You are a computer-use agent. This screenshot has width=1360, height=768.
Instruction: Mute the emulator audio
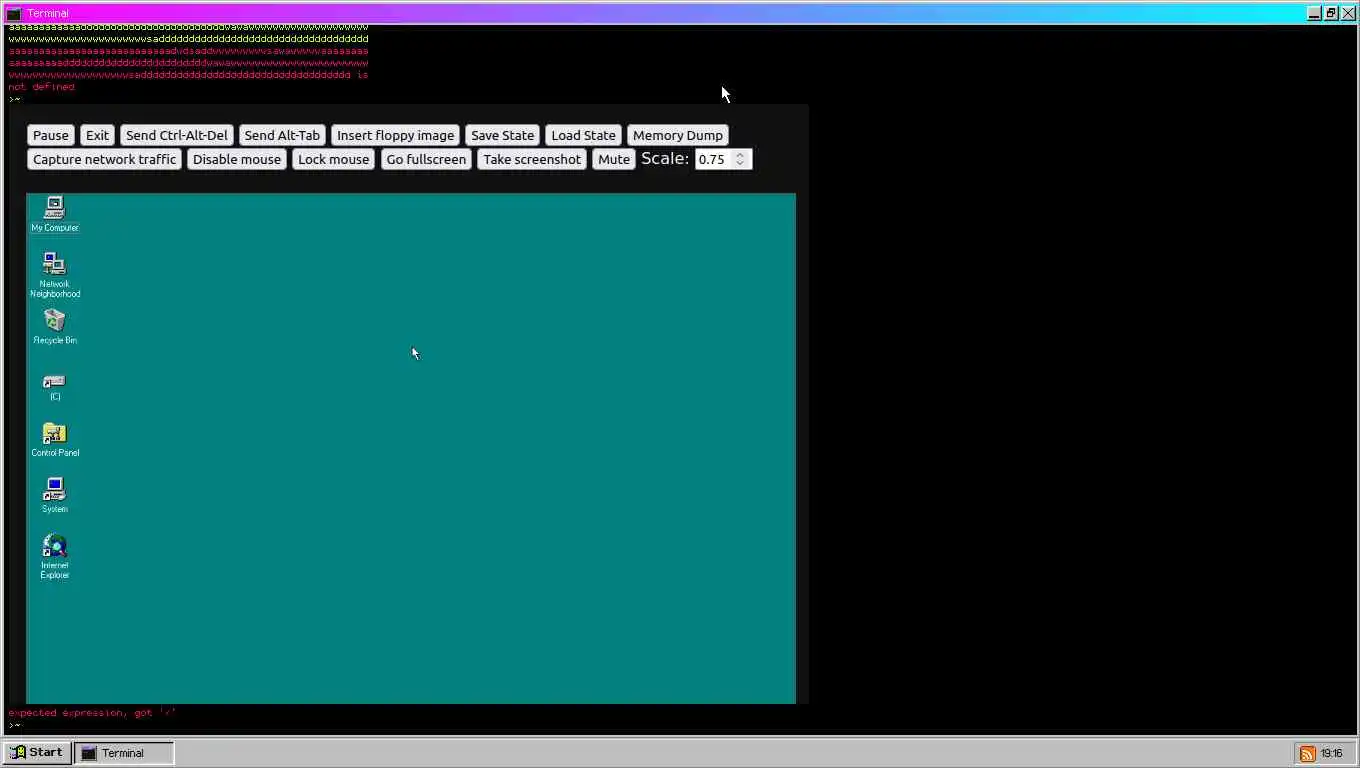613,159
